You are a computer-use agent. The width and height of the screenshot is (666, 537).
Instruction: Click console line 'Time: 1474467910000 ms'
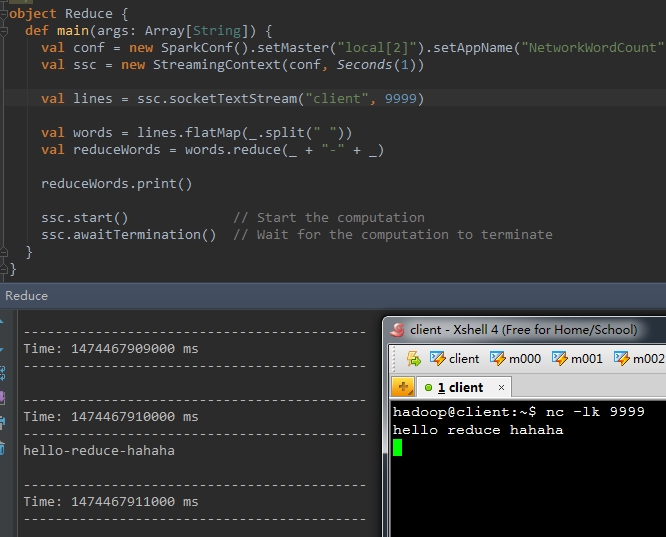(110, 417)
